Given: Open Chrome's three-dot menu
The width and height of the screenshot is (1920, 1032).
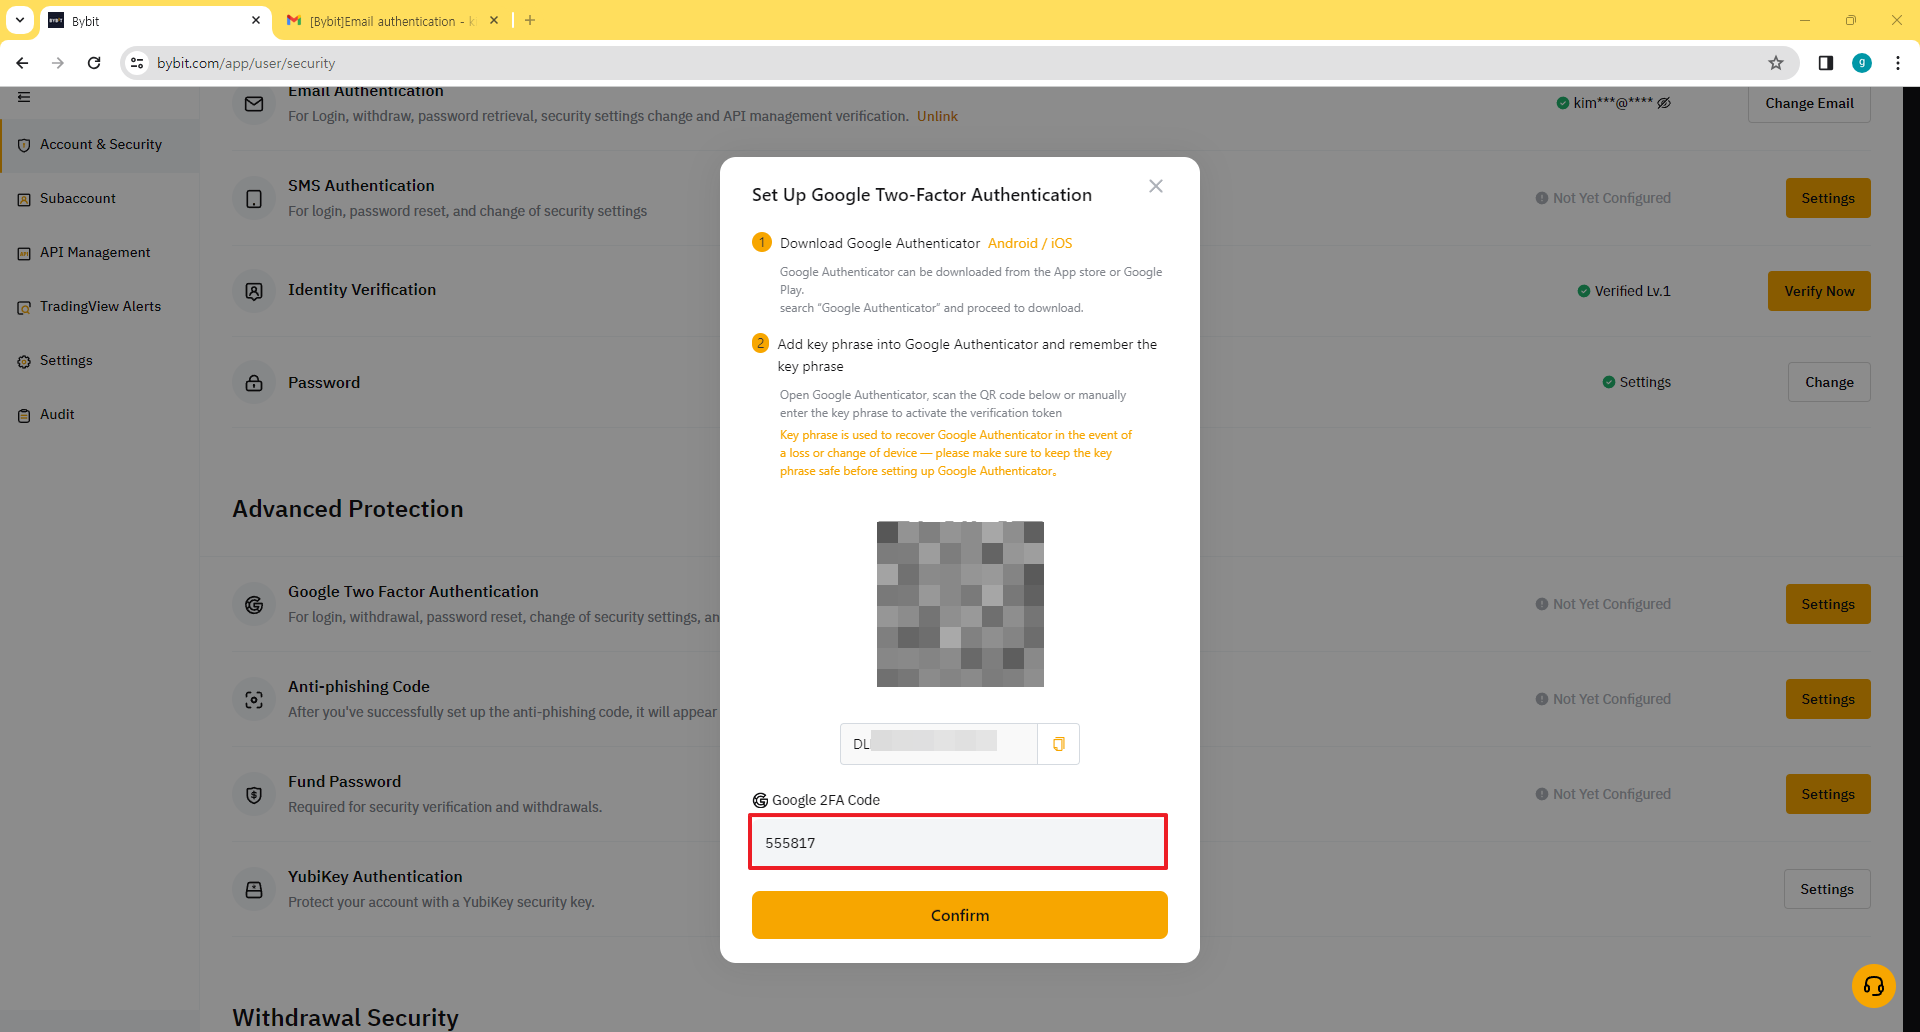Looking at the screenshot, I should click(x=1897, y=63).
